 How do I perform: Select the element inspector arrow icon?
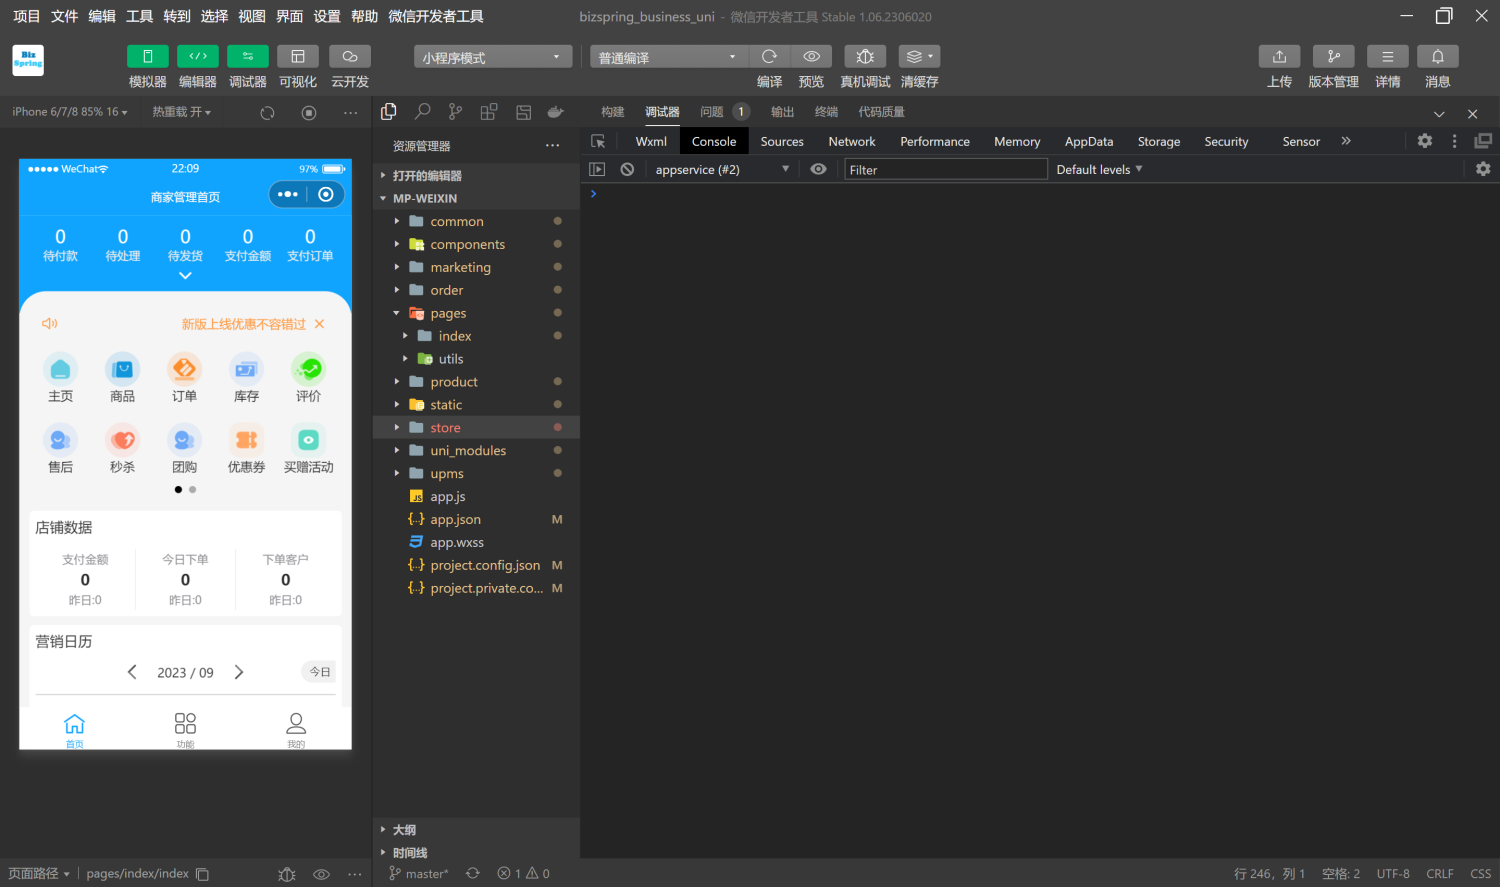[x=598, y=141]
